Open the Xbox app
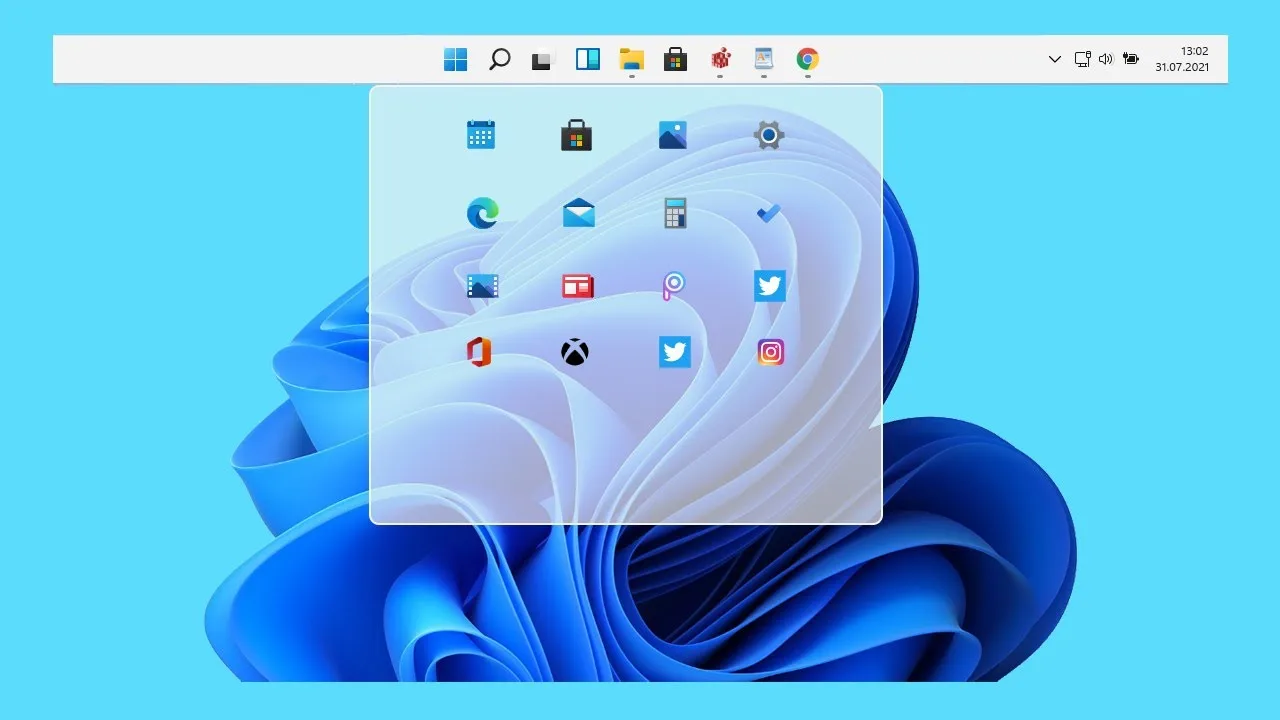The height and width of the screenshot is (720, 1280). pyautogui.click(x=575, y=352)
